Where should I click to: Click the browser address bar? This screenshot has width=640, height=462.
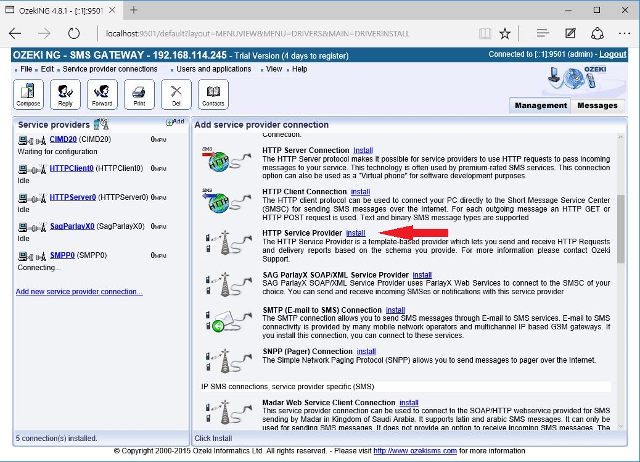pyautogui.click(x=286, y=33)
